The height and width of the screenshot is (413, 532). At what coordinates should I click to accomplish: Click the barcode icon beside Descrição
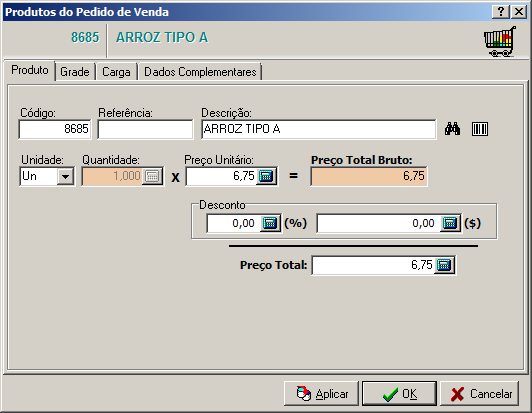(480, 129)
